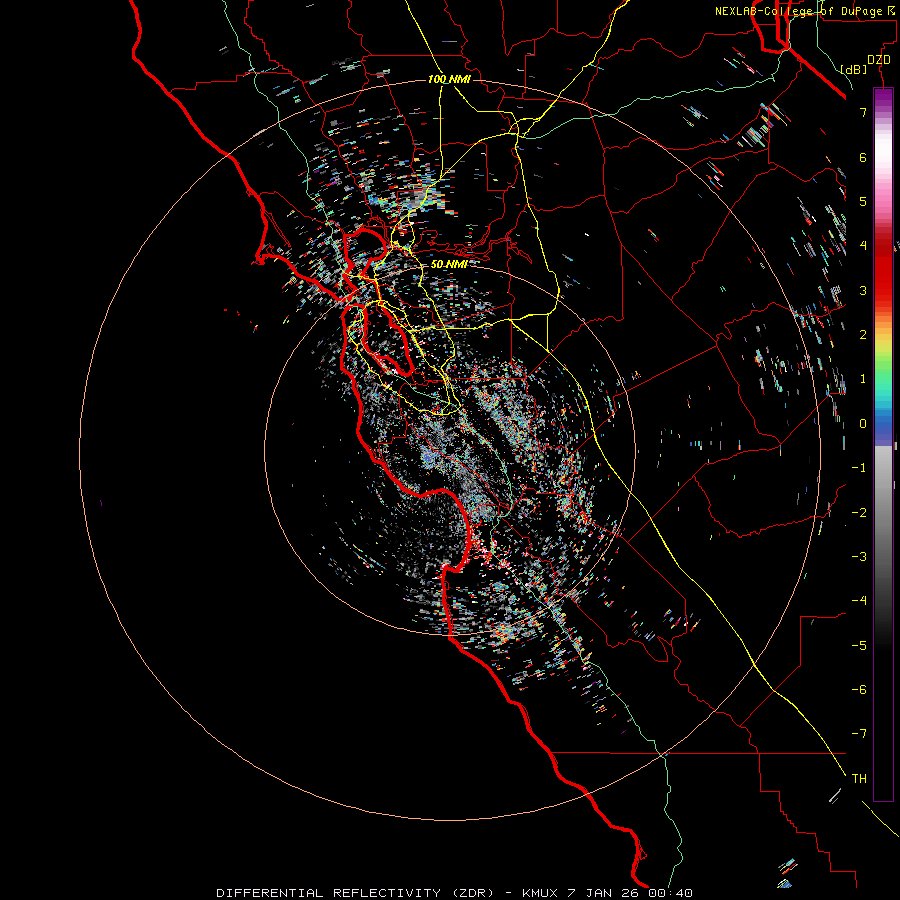This screenshot has height=900, width=900.
Task: Click the "7" value on the dB scale
Action: tap(863, 112)
